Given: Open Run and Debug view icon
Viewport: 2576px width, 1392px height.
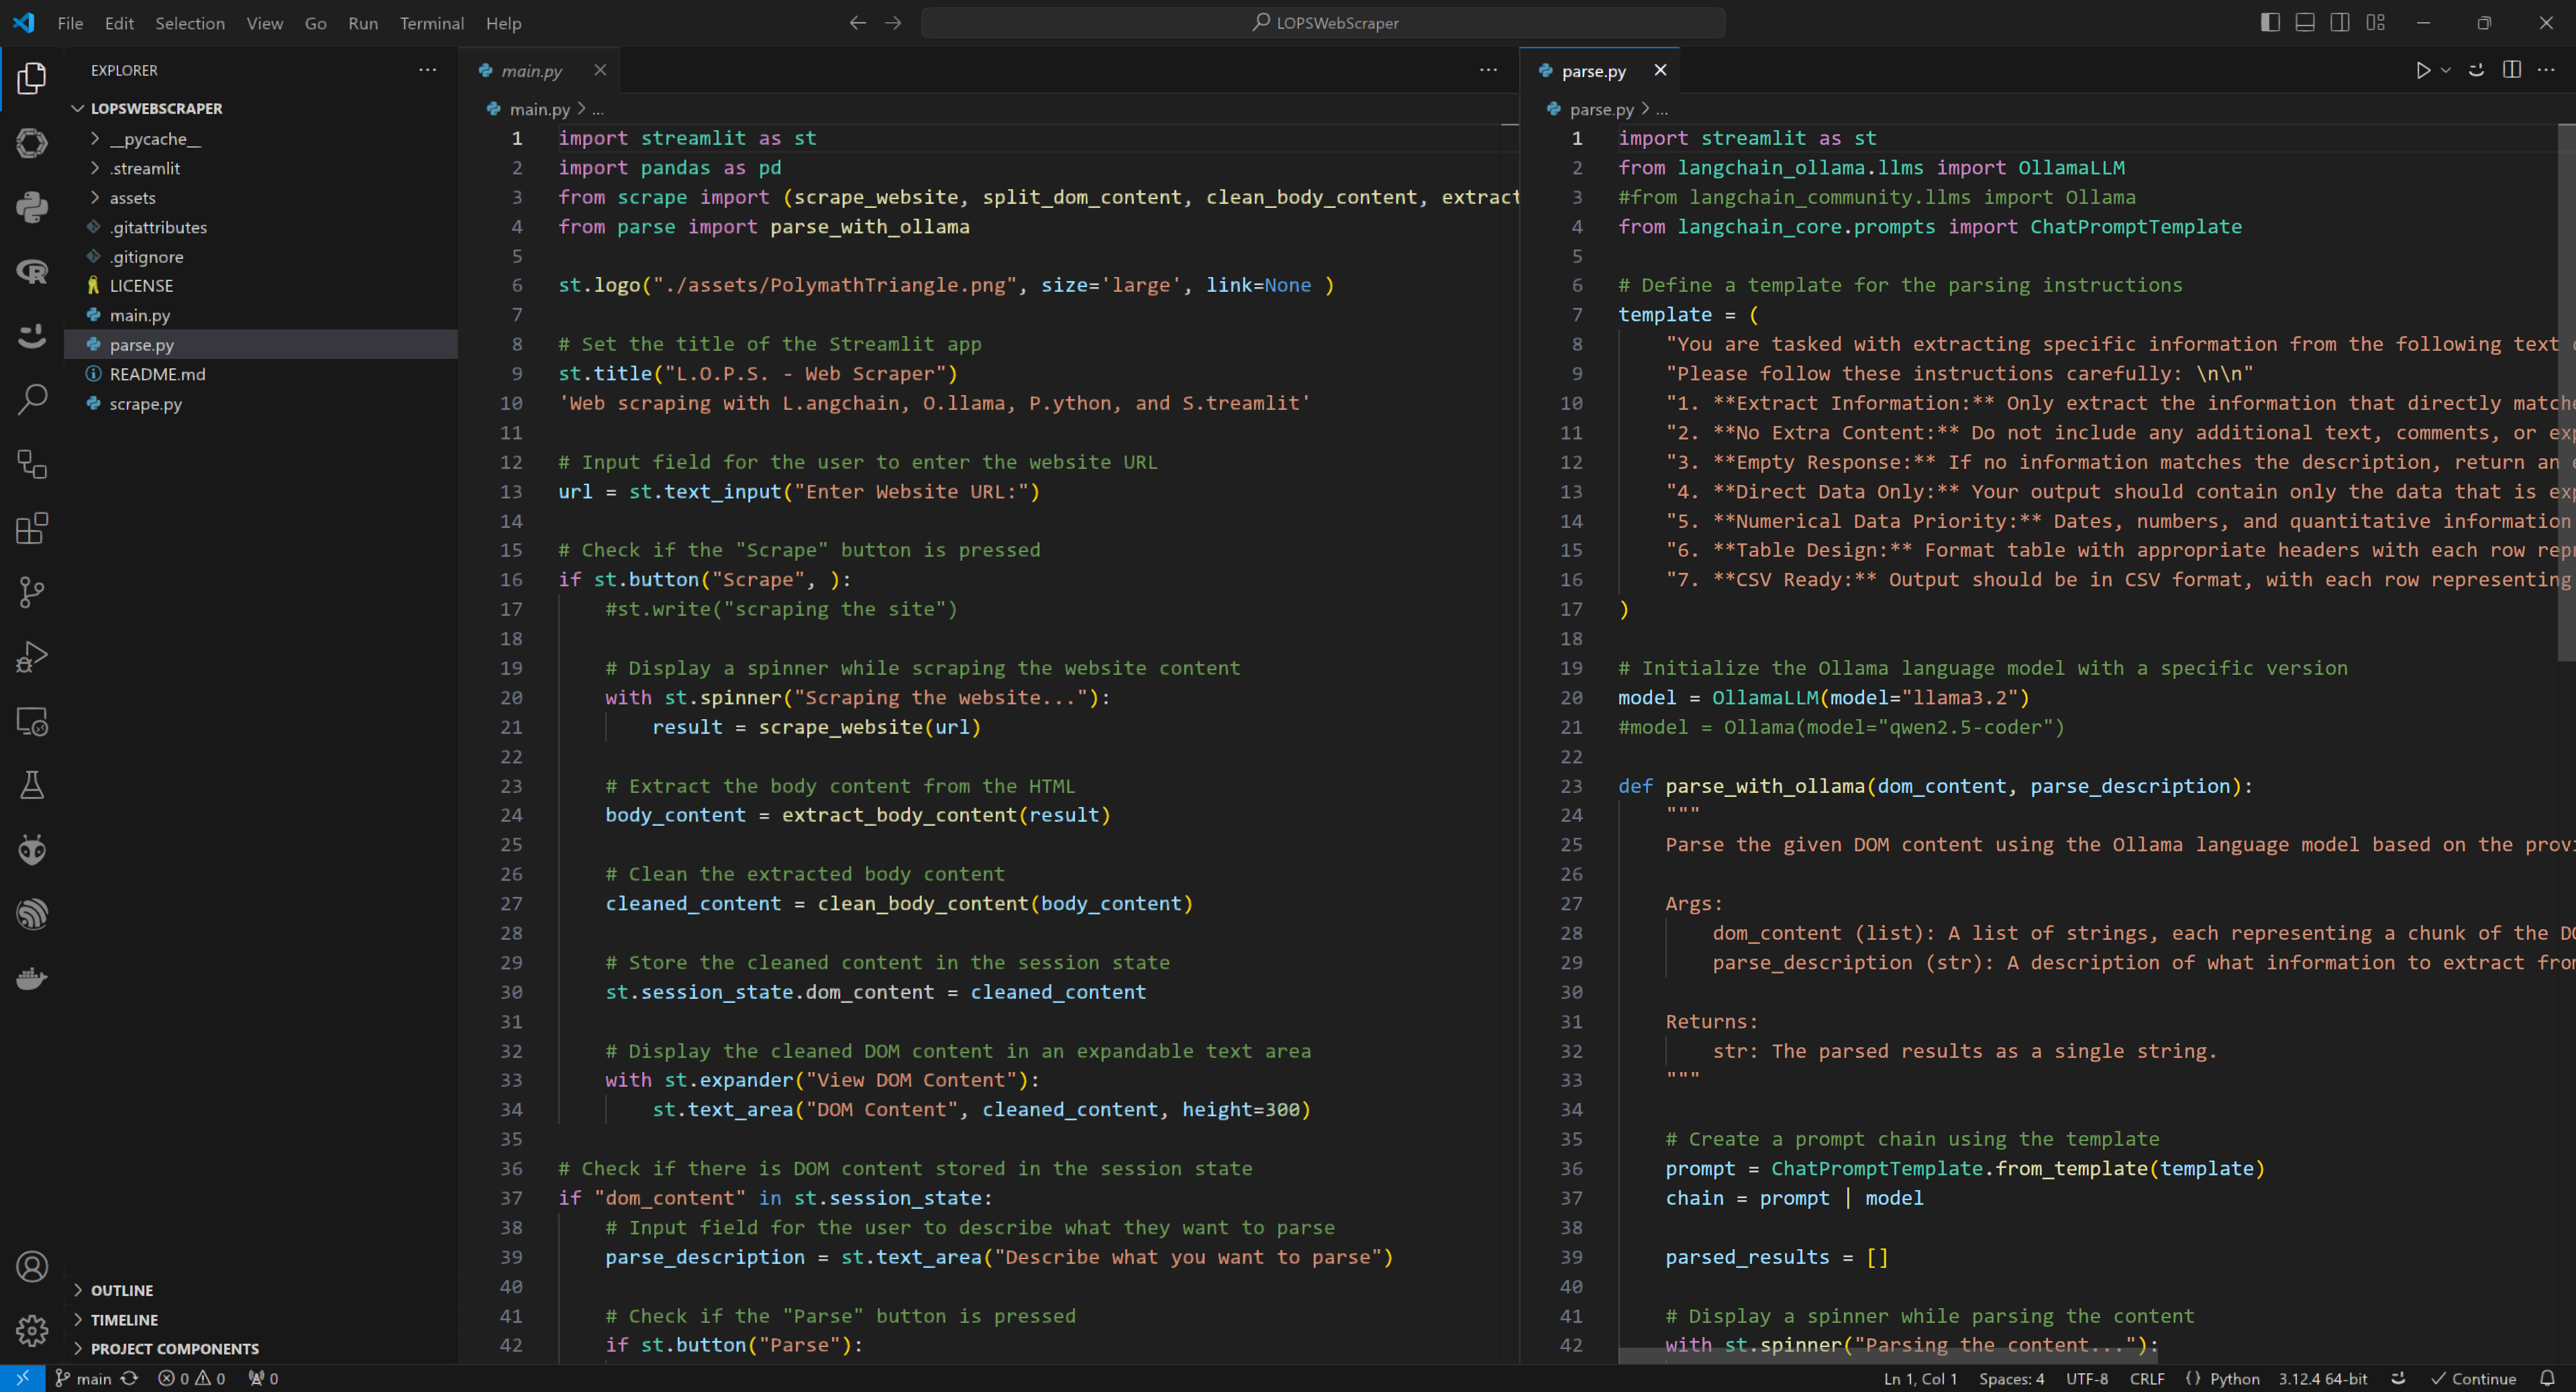Looking at the screenshot, I should tap(32, 657).
